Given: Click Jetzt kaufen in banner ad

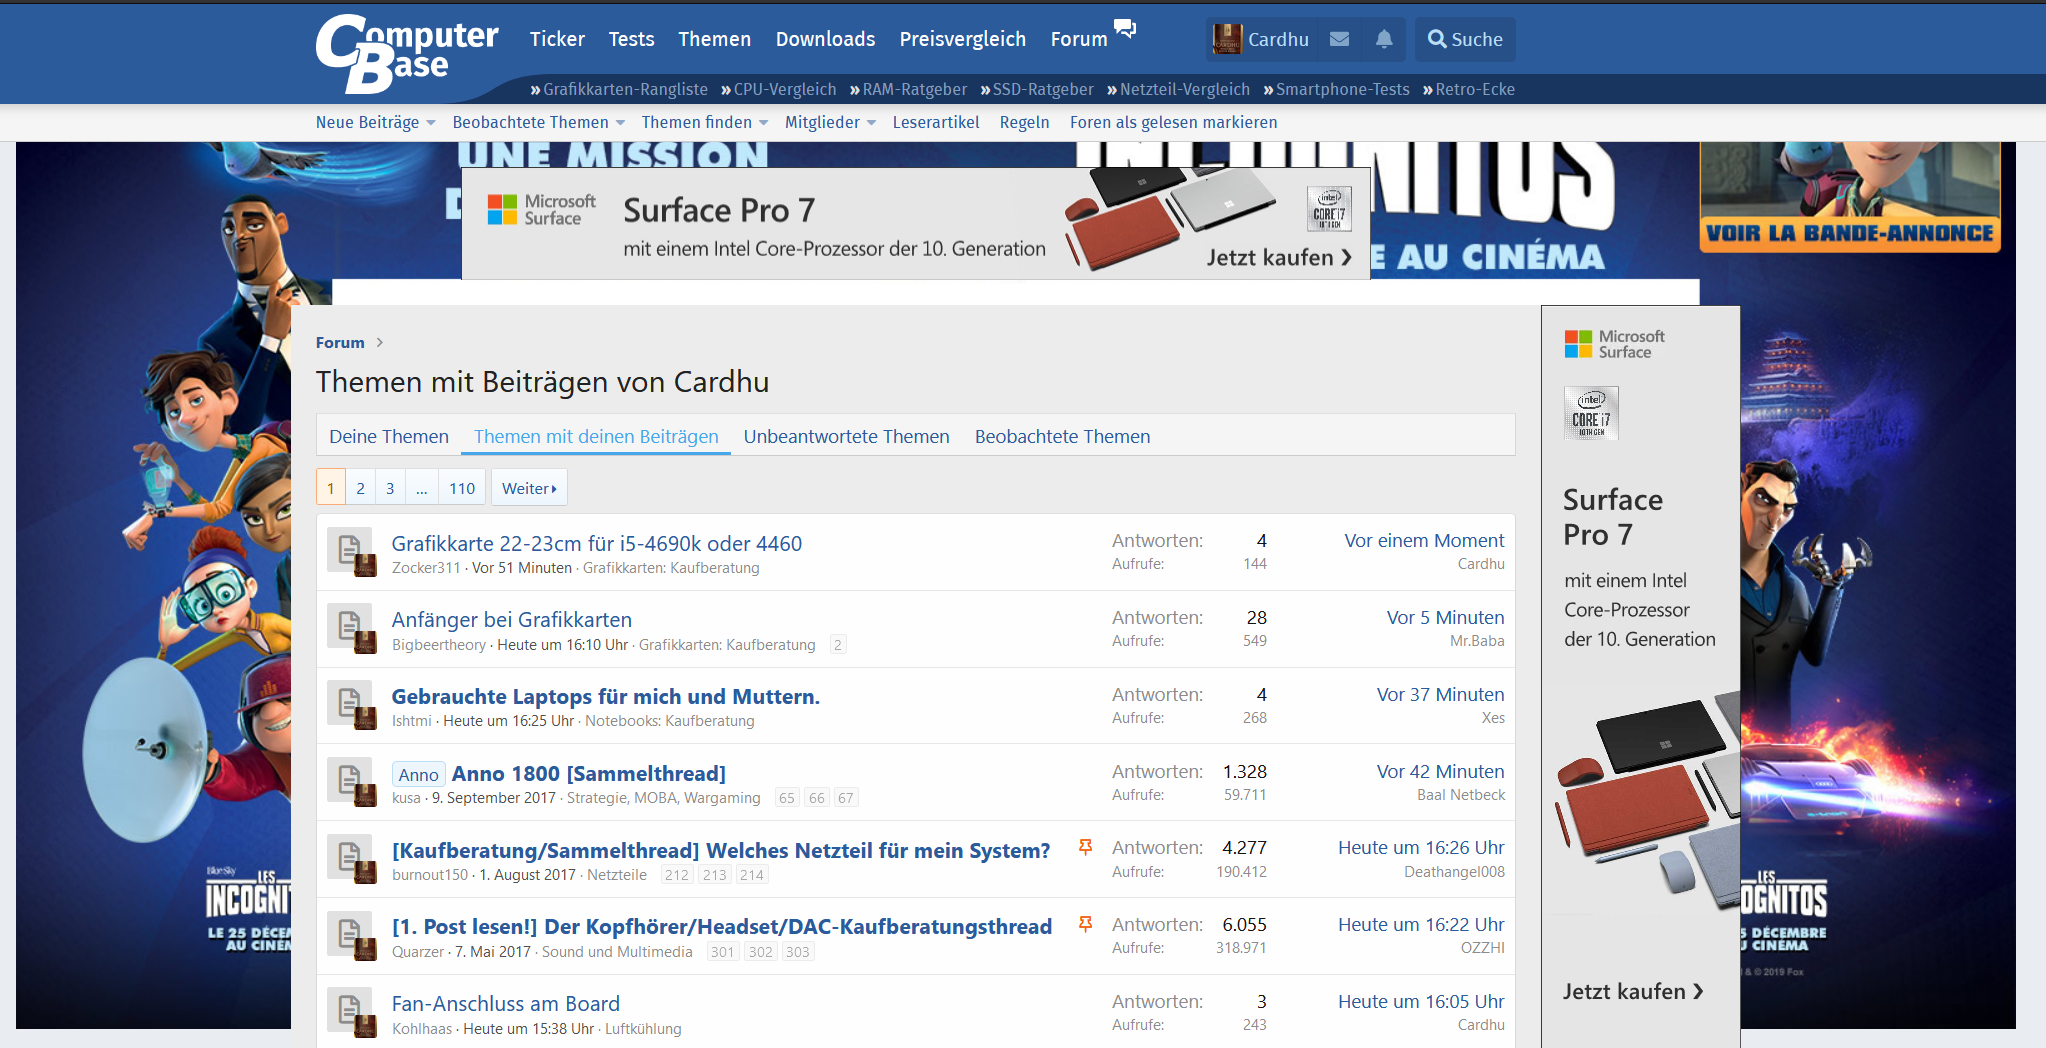Looking at the screenshot, I should point(1279,257).
